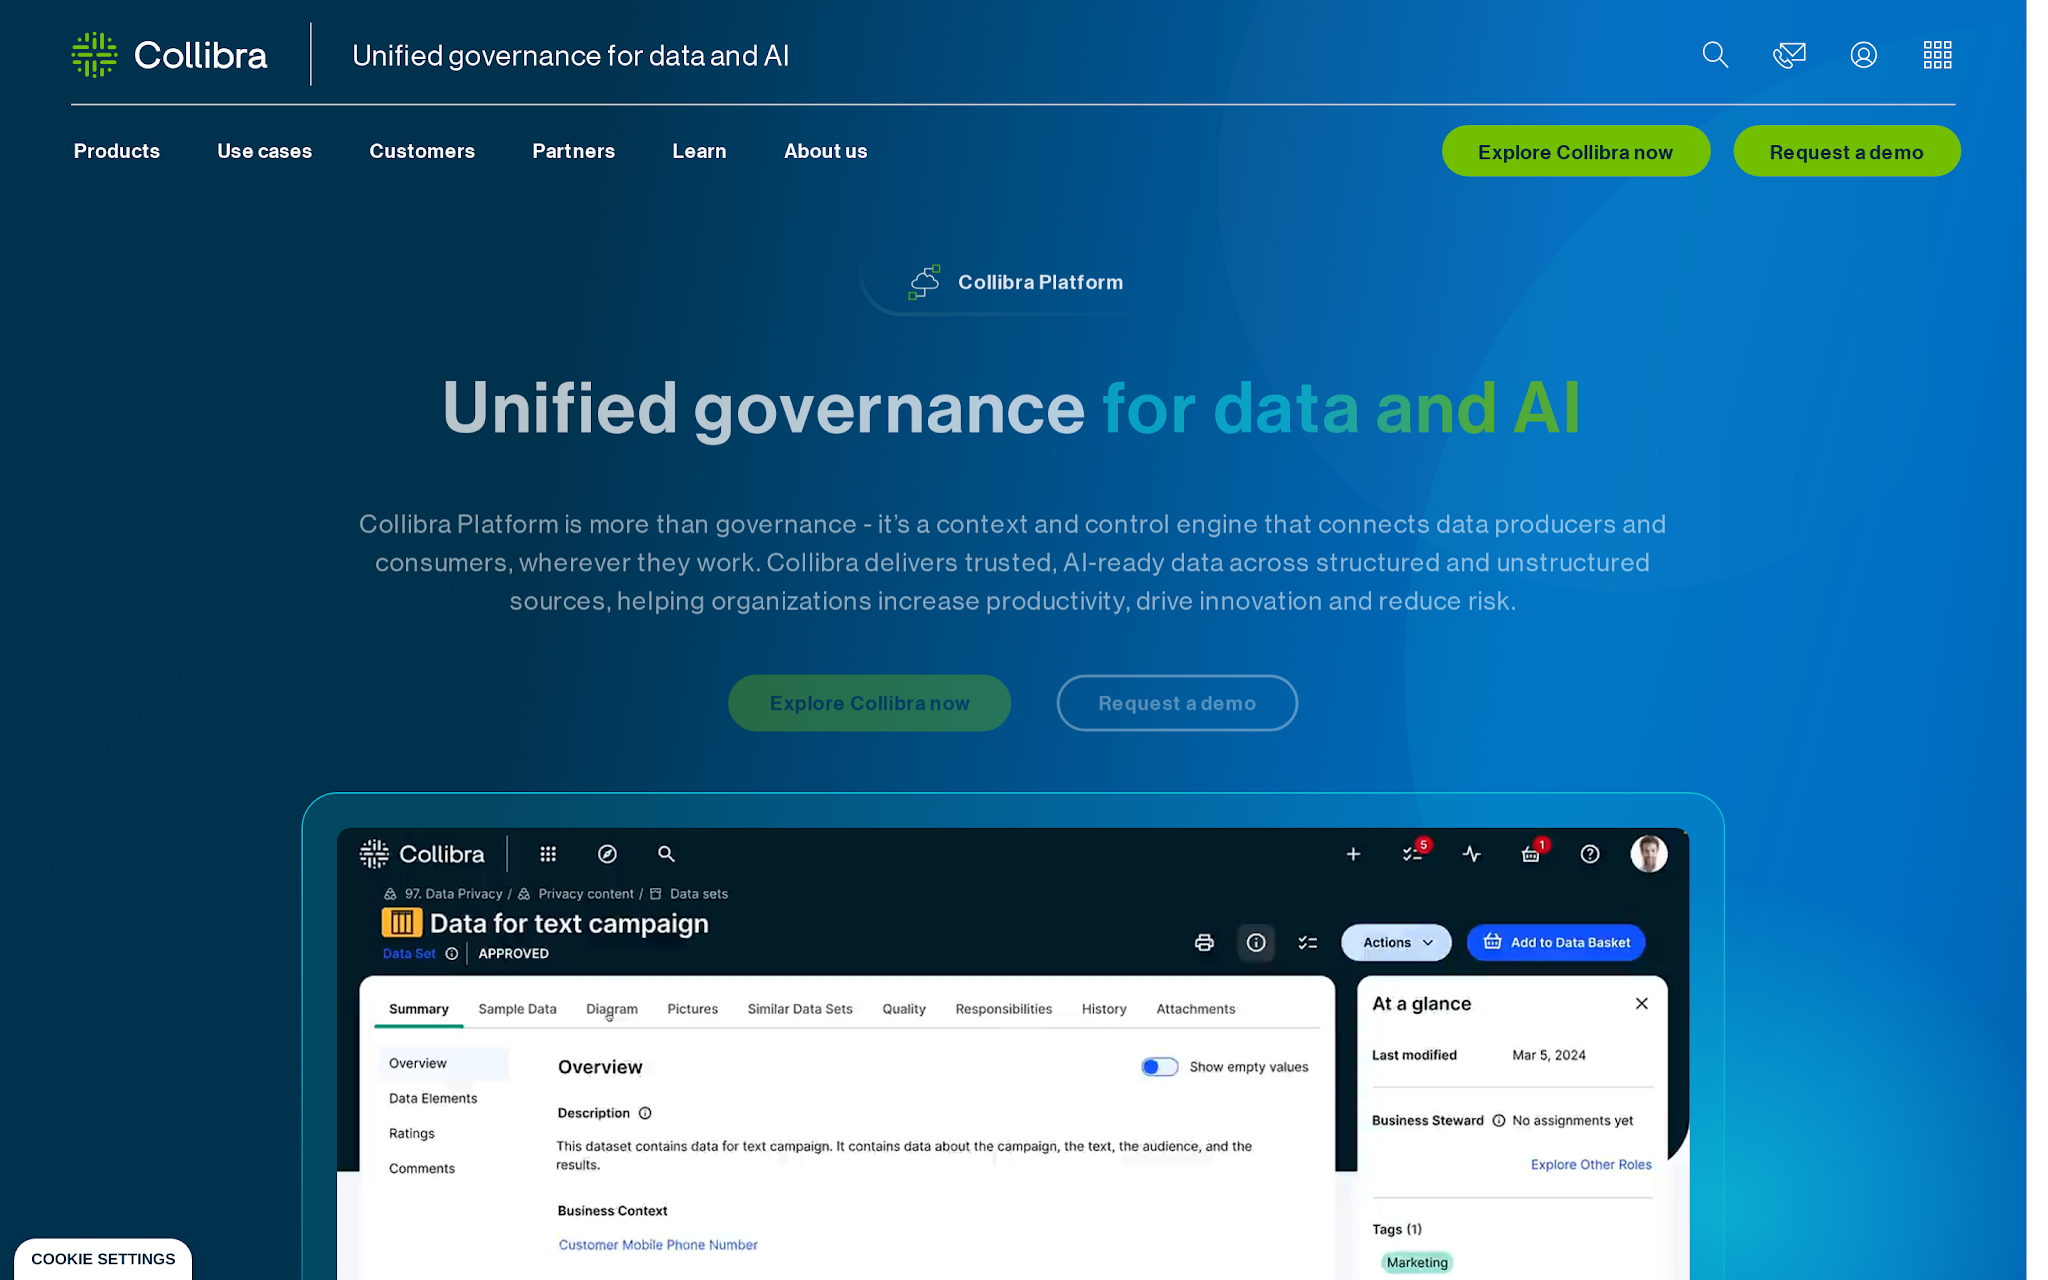The height and width of the screenshot is (1280, 2048).
Task: Switch to the History tab
Action: tap(1104, 1009)
